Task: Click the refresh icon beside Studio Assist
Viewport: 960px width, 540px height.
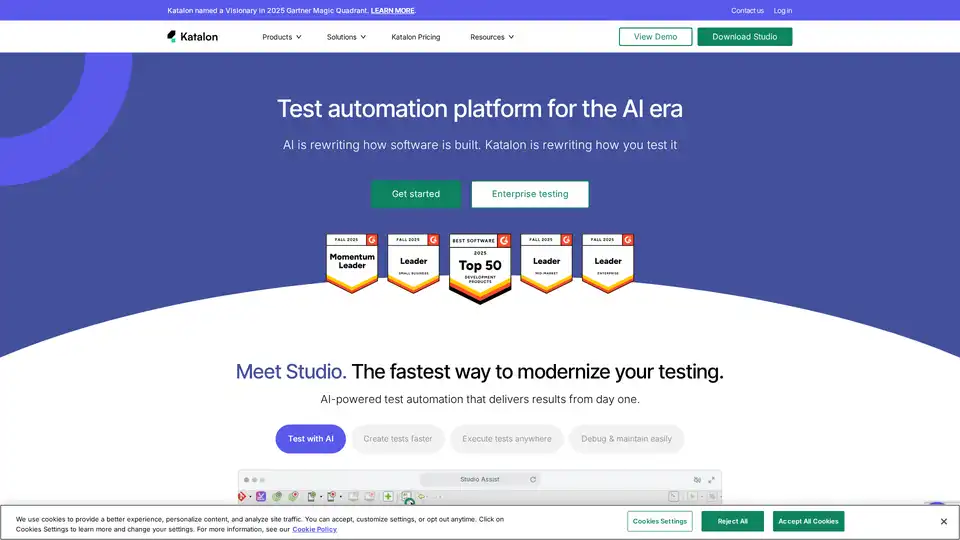Action: (x=533, y=480)
